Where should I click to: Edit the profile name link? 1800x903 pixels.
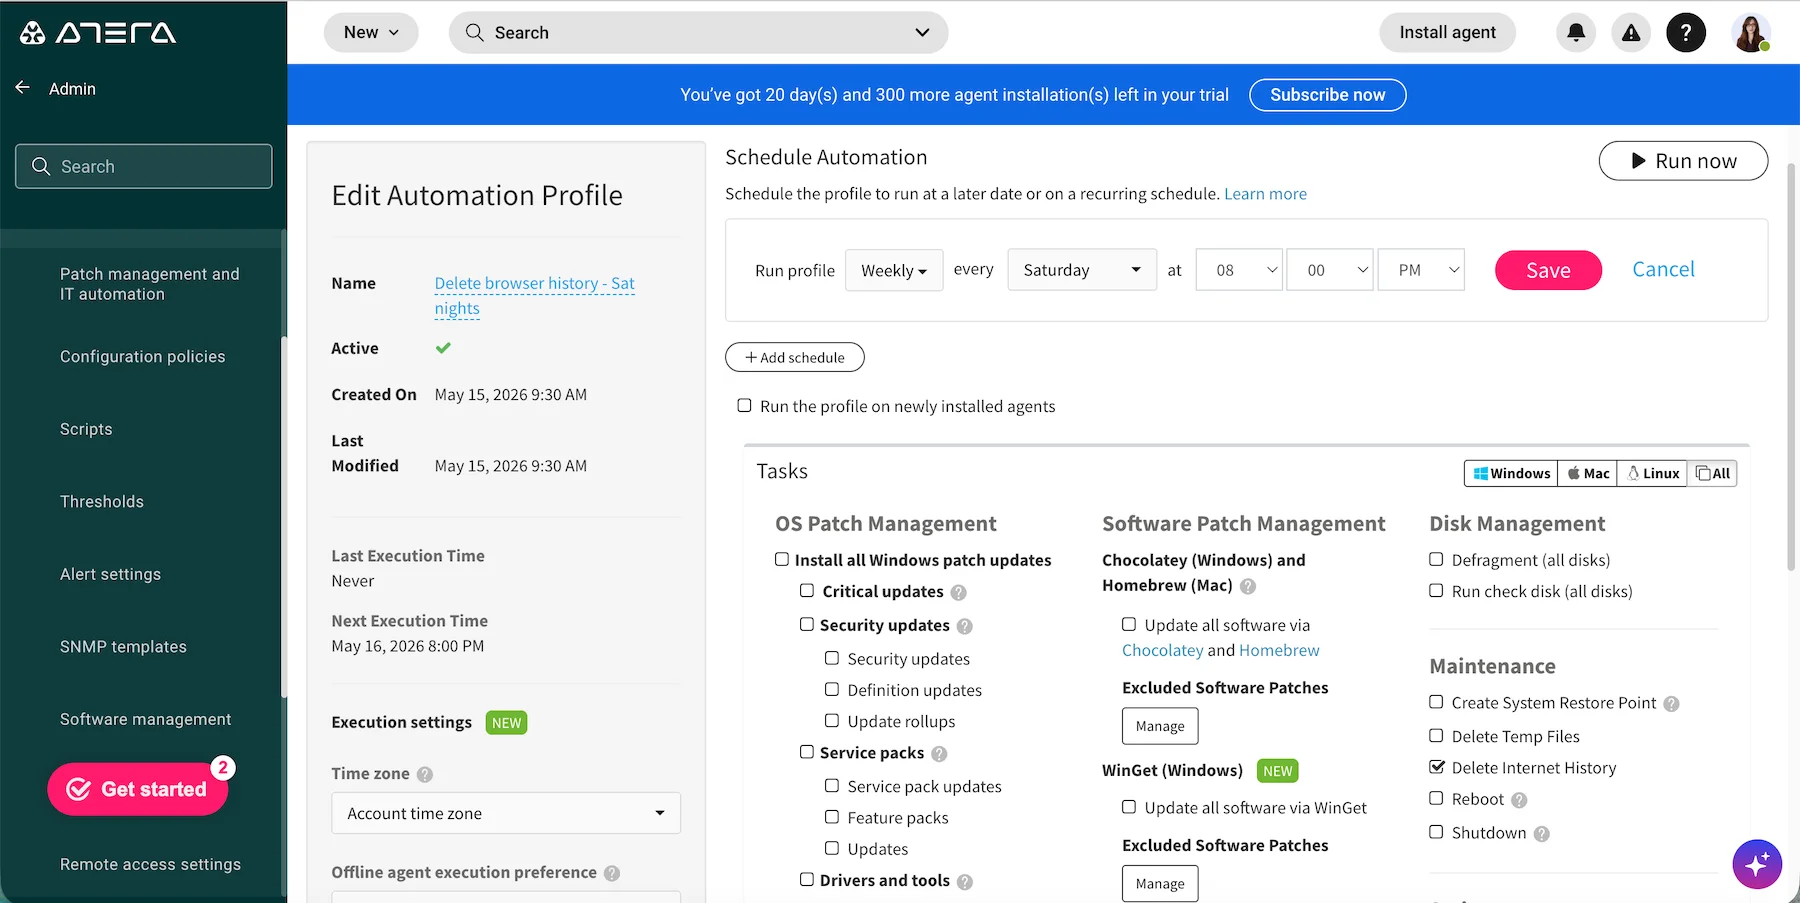[x=534, y=296]
